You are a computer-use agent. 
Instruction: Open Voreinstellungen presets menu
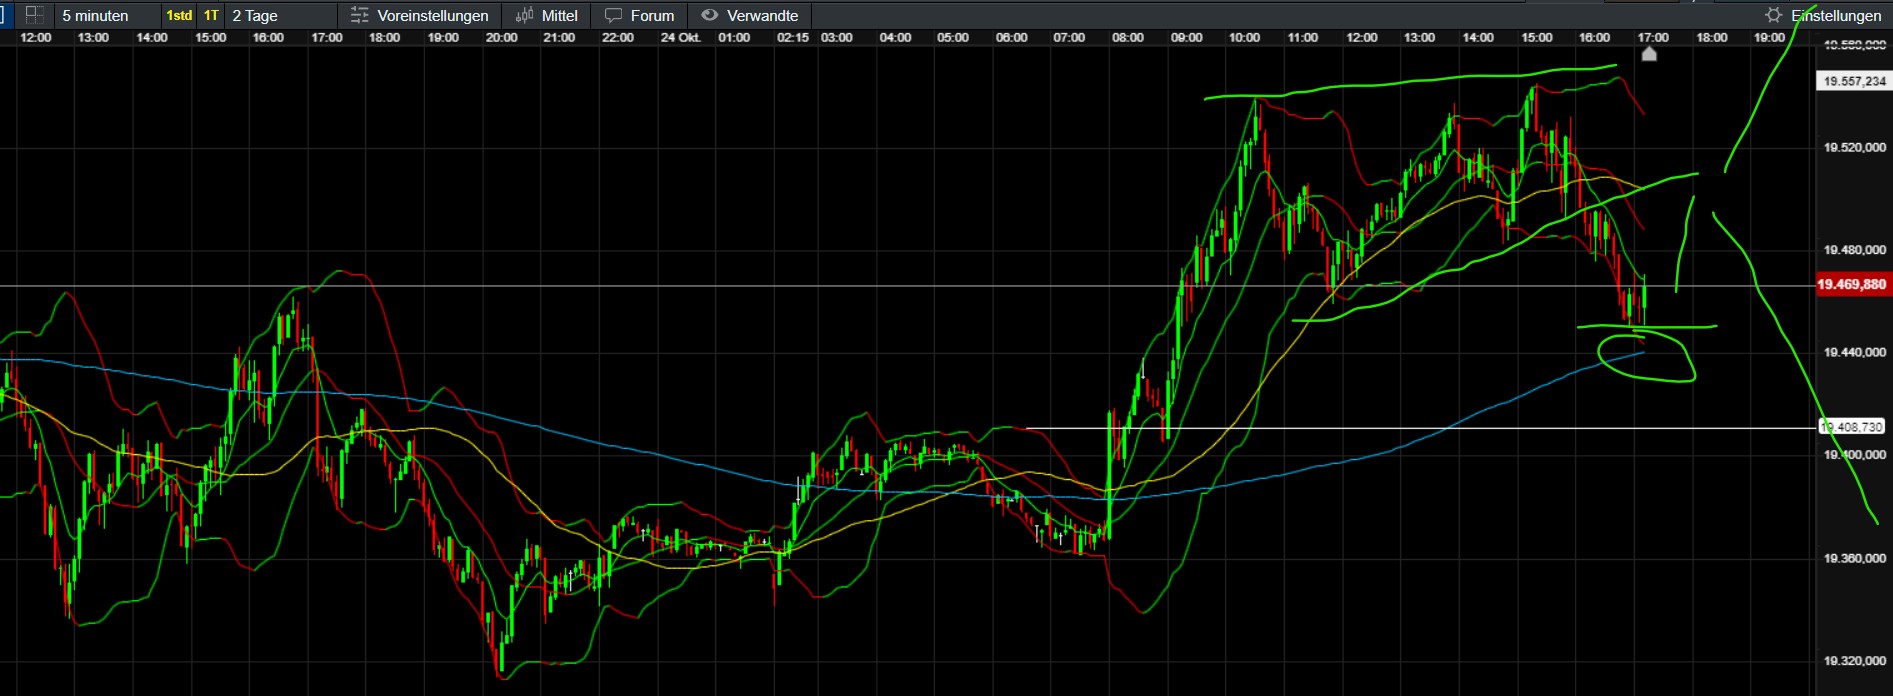pos(420,15)
